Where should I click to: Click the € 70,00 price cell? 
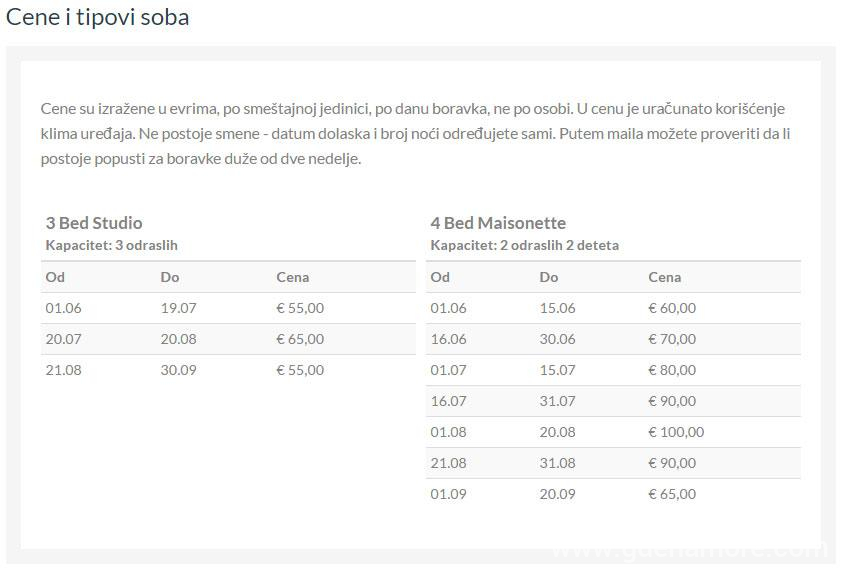(x=672, y=339)
